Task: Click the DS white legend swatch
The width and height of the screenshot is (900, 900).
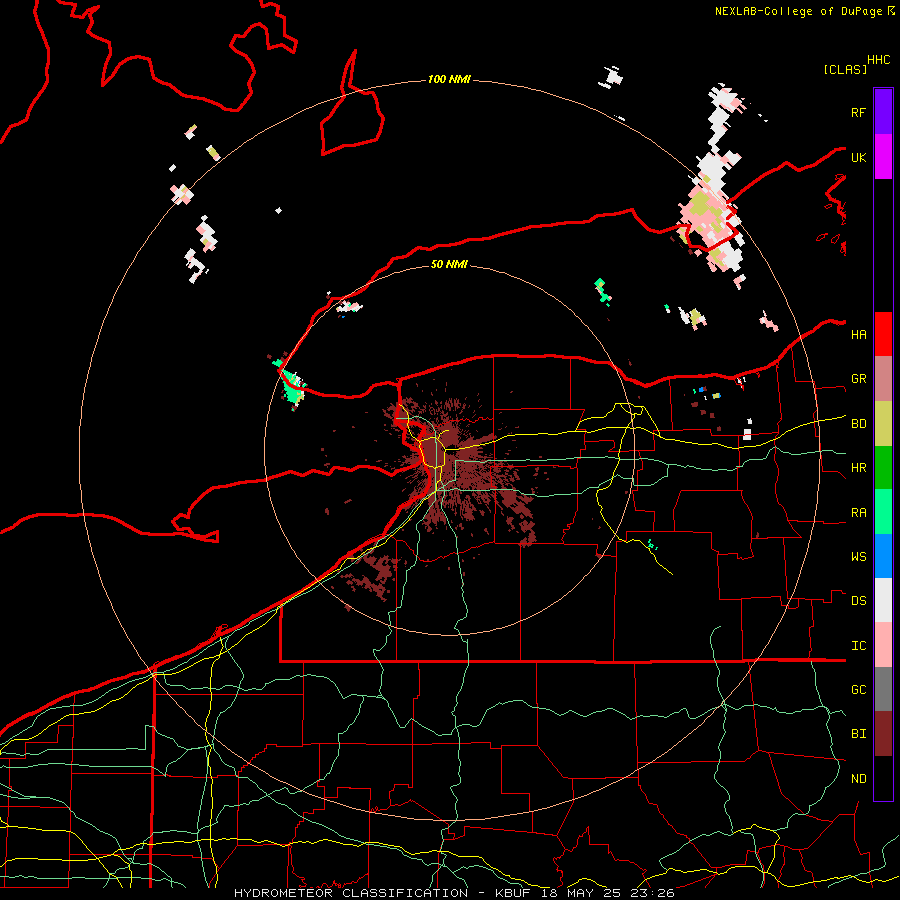Action: (x=883, y=600)
